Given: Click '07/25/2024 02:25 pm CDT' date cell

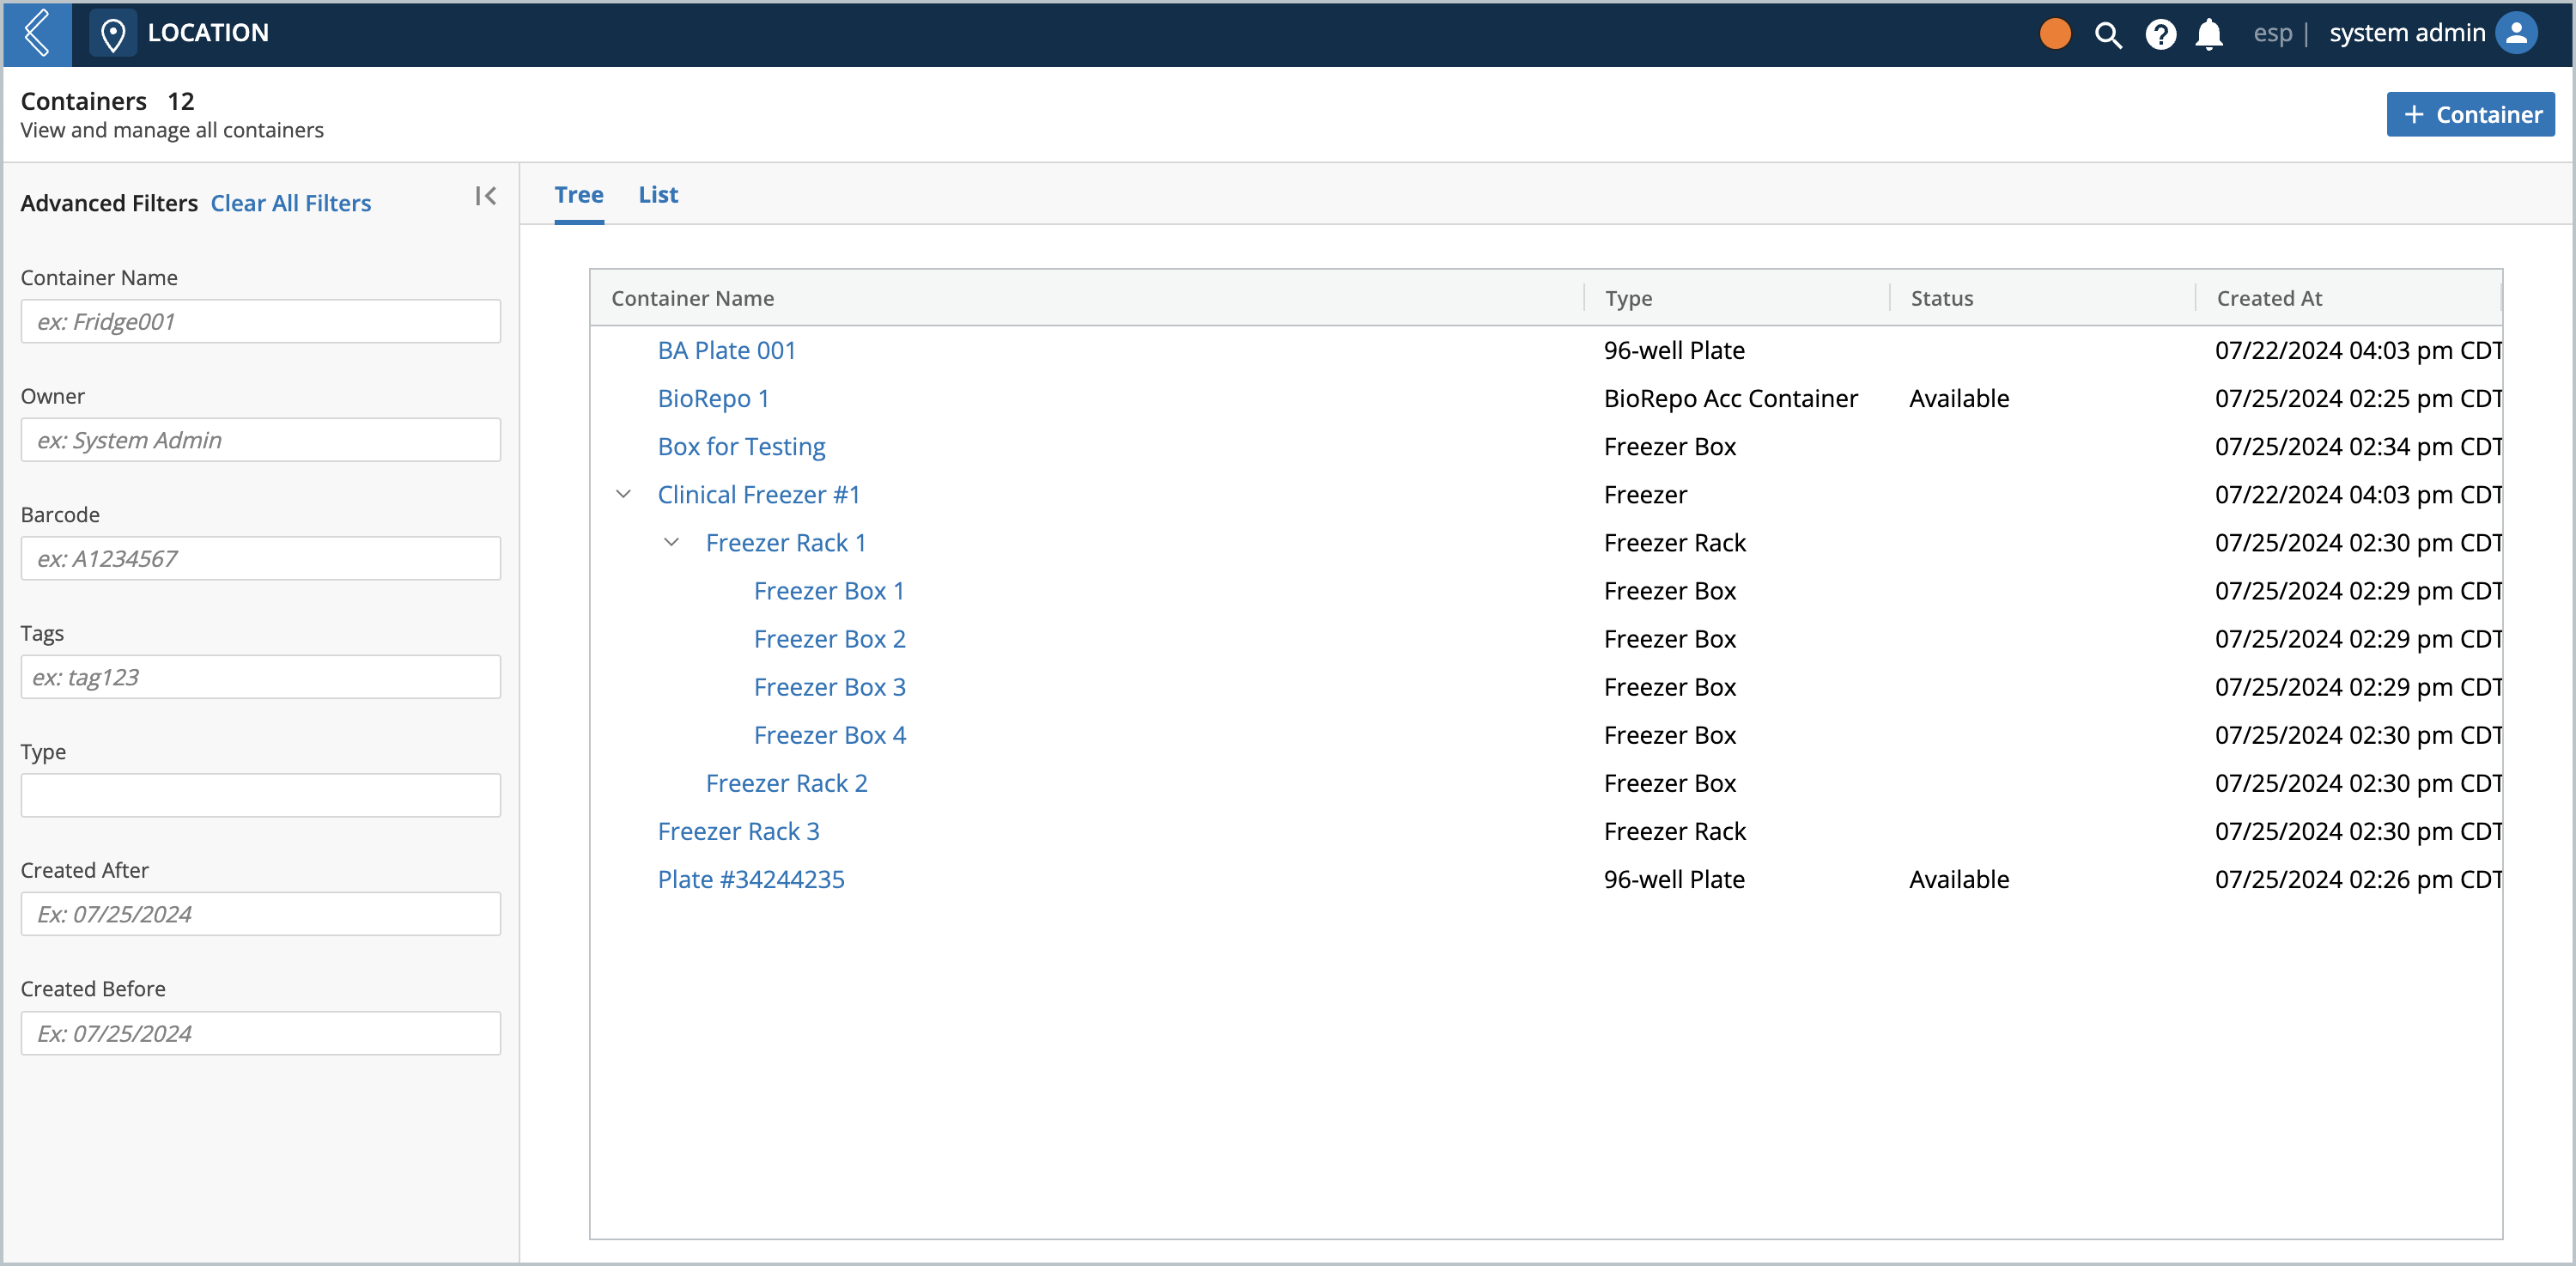Looking at the screenshot, I should [2357, 398].
